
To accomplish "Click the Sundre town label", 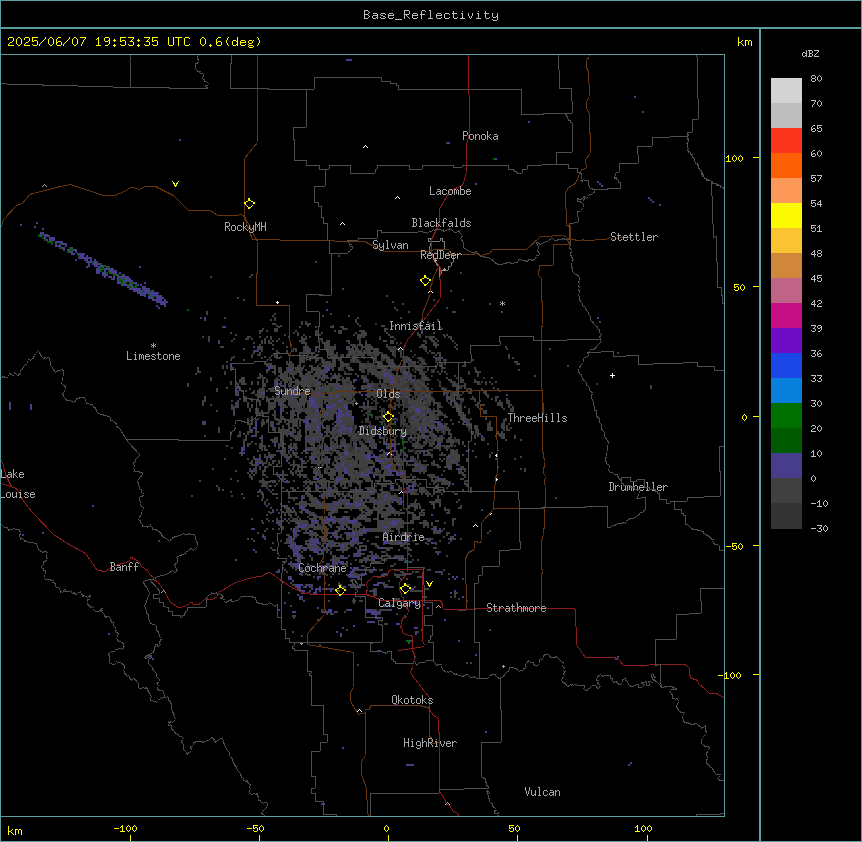I will [292, 391].
